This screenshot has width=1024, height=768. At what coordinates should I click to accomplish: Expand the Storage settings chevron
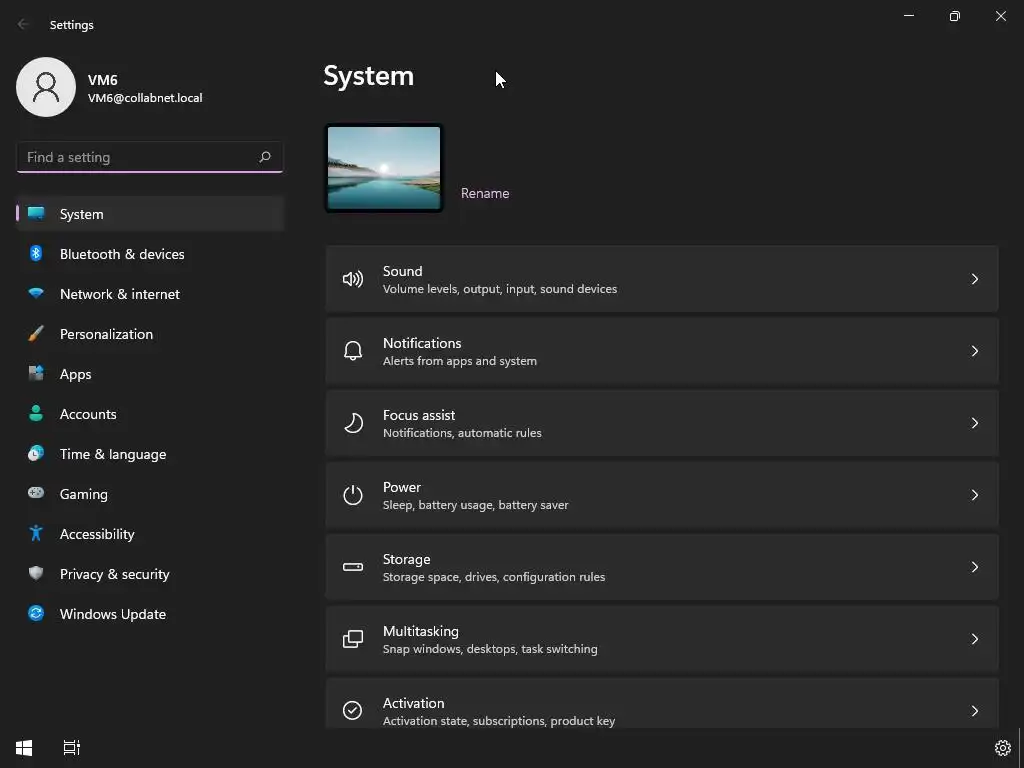pyautogui.click(x=975, y=567)
